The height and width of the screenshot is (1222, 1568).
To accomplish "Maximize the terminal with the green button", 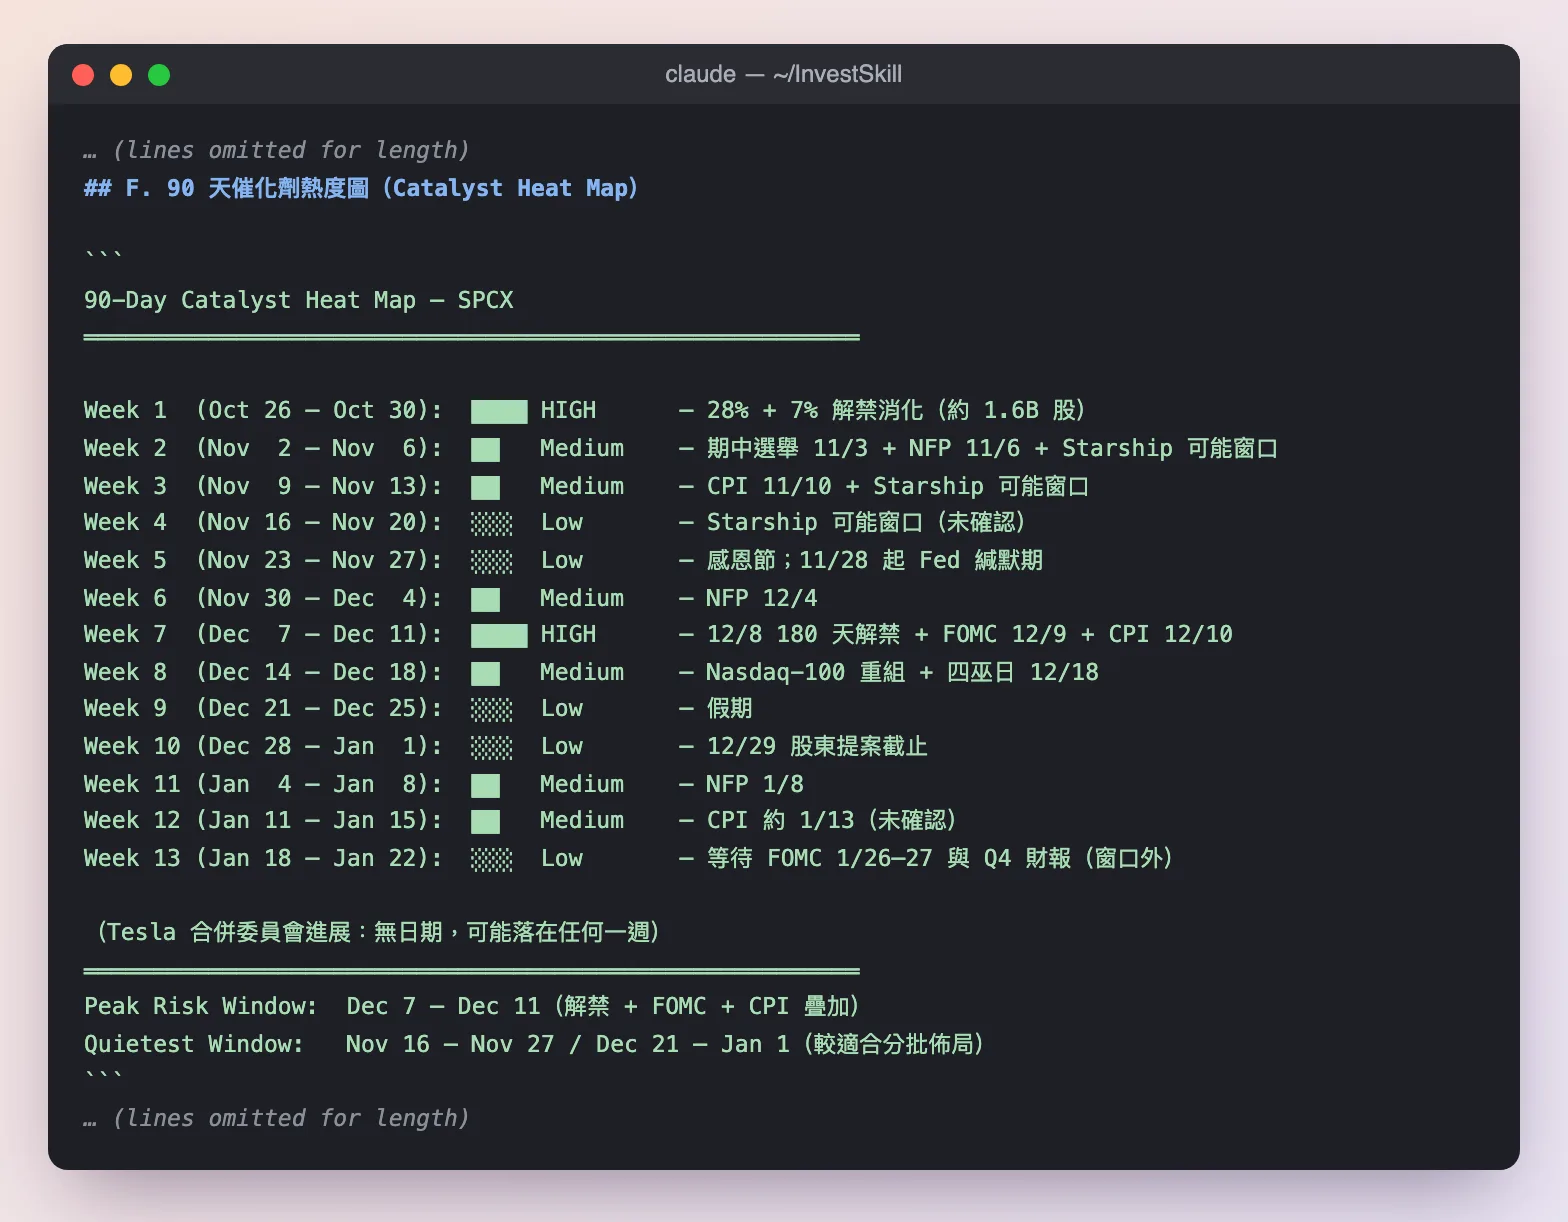I will [159, 75].
